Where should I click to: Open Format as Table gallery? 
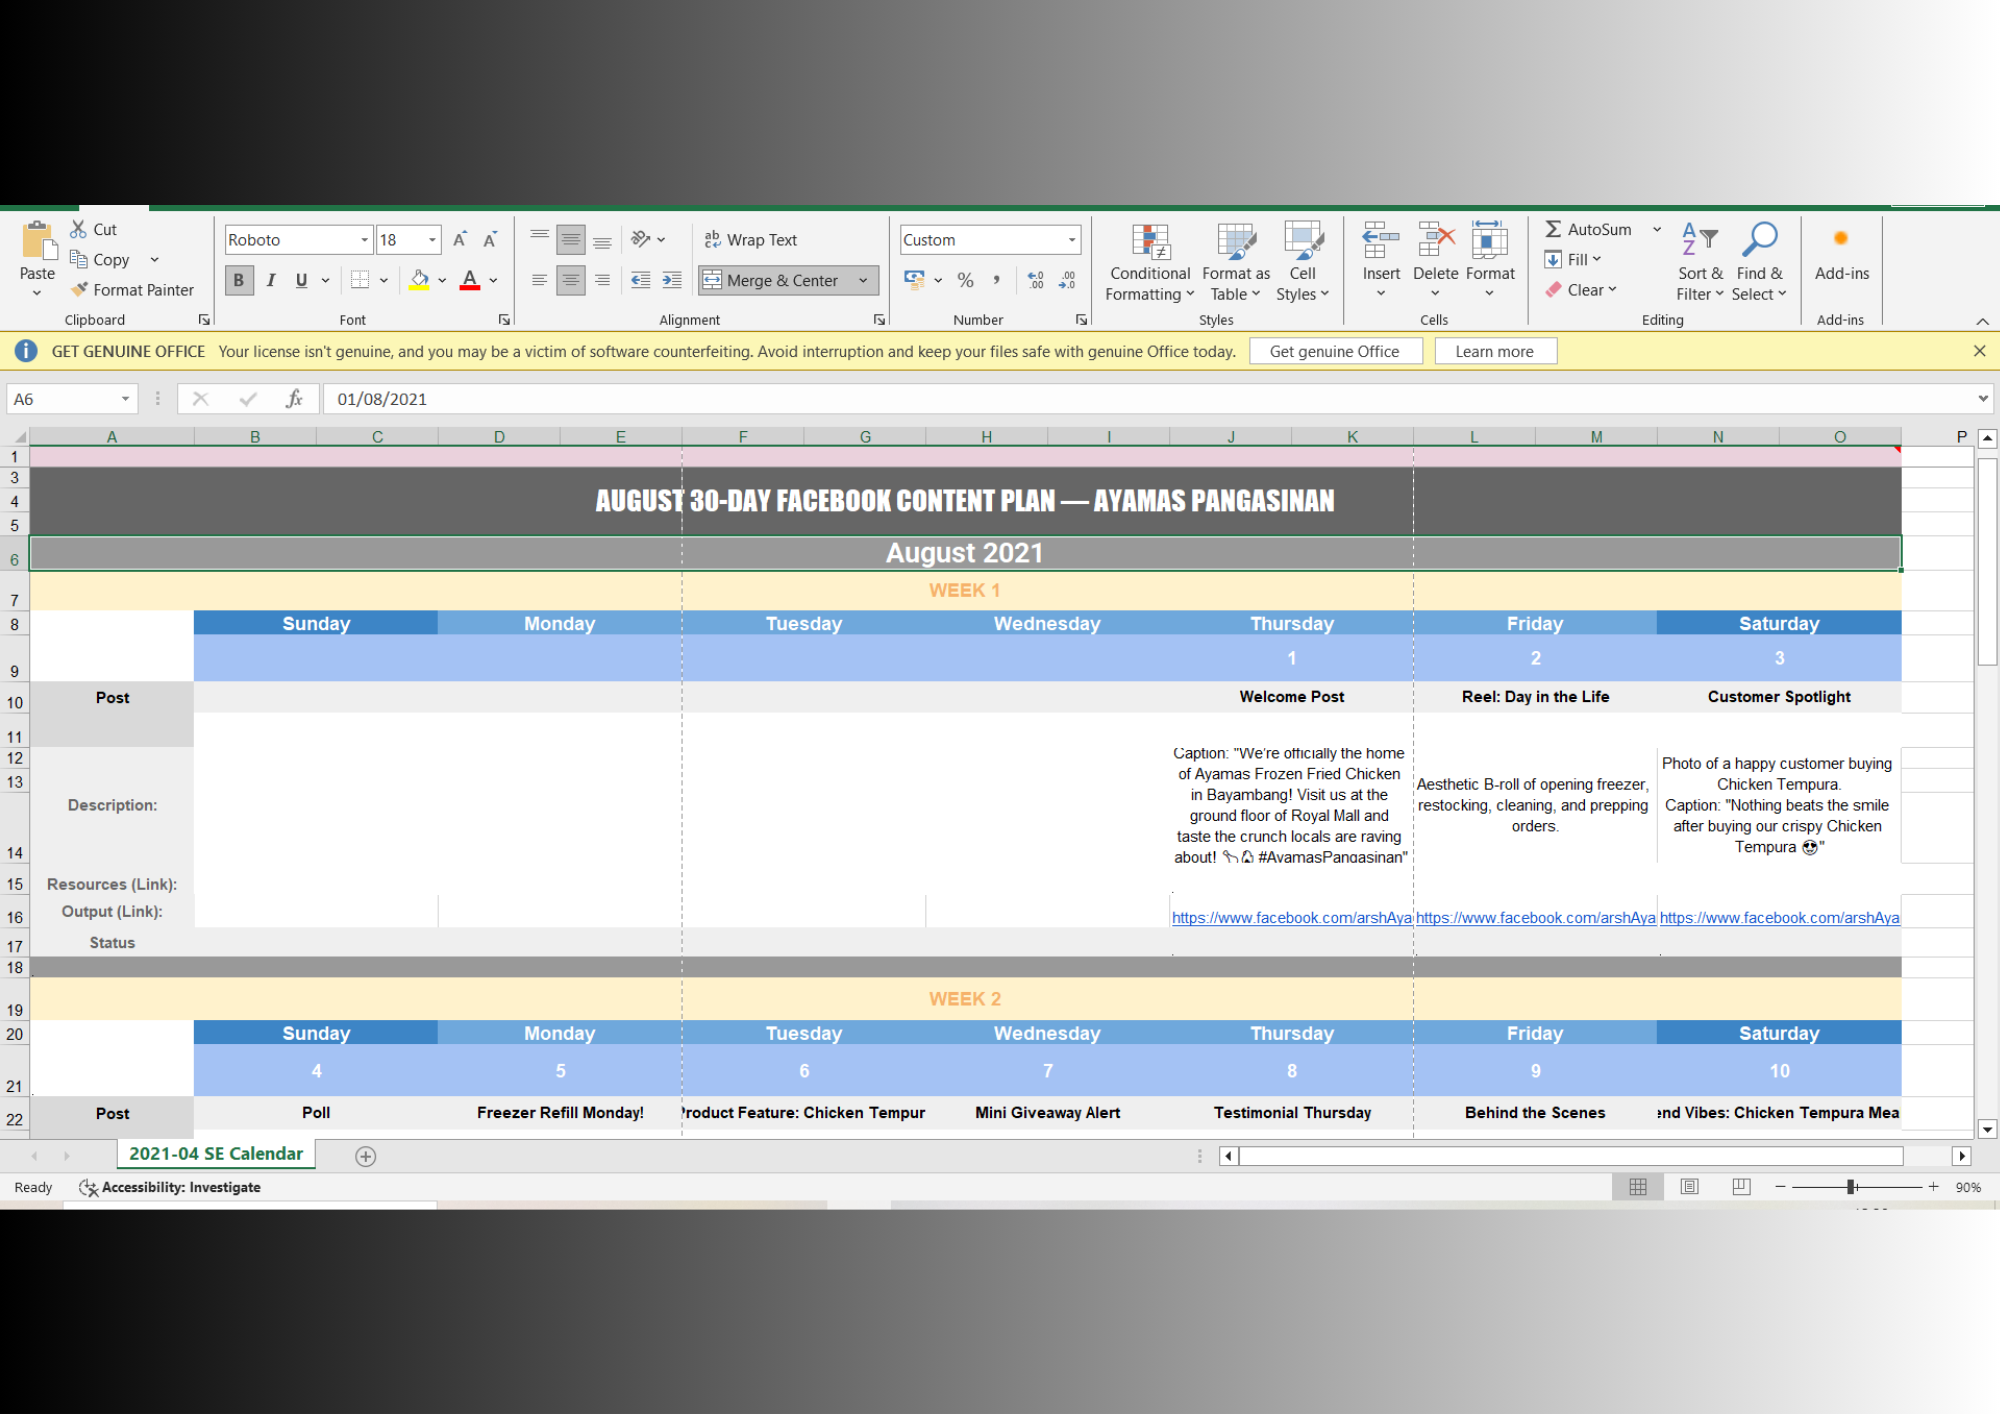click(1236, 262)
